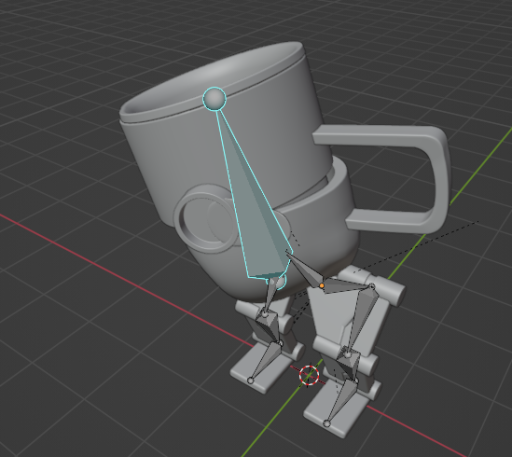Select the left leg's foot bone
The image size is (512, 457).
click(265, 361)
